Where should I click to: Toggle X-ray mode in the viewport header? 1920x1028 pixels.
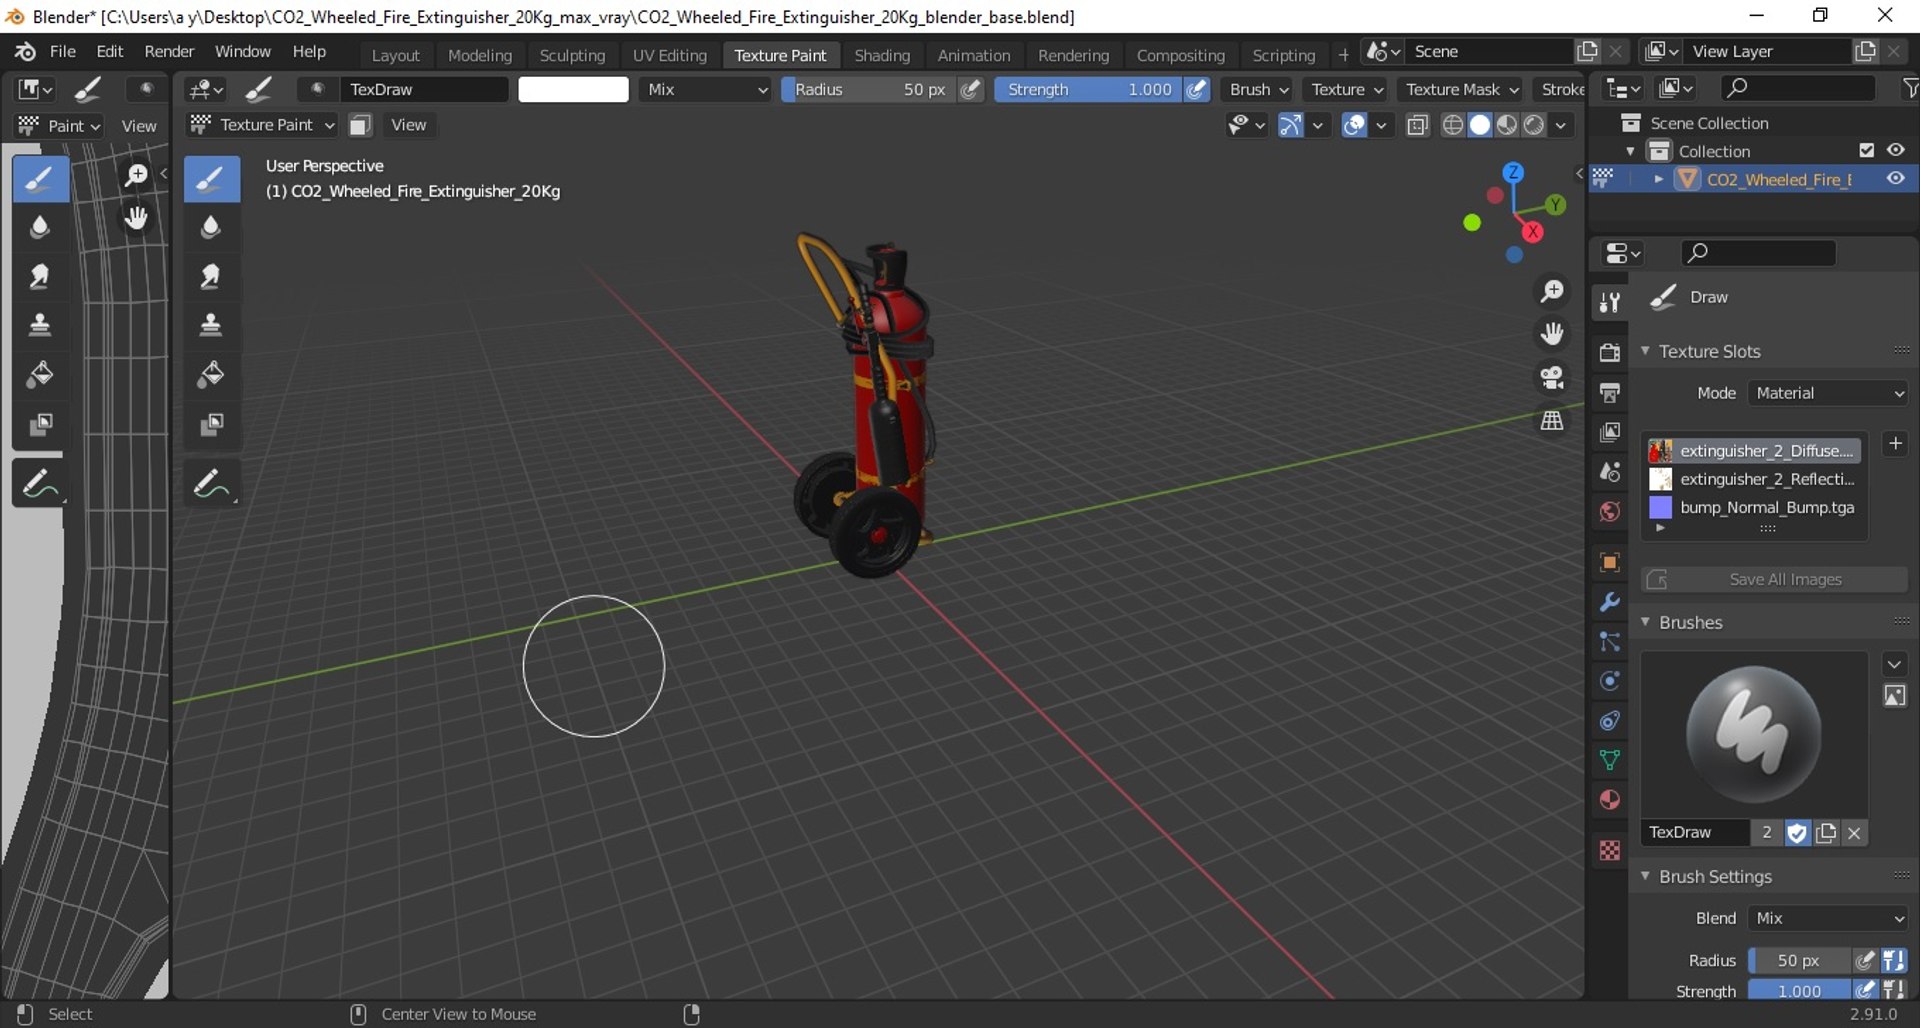pyautogui.click(x=1417, y=125)
